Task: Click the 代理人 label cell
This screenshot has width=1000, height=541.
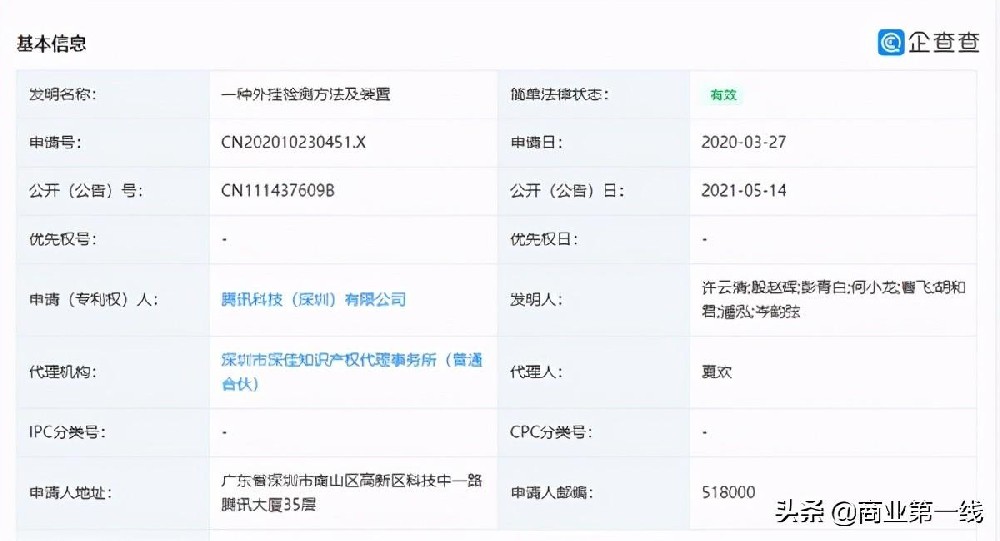Action: 594,372
